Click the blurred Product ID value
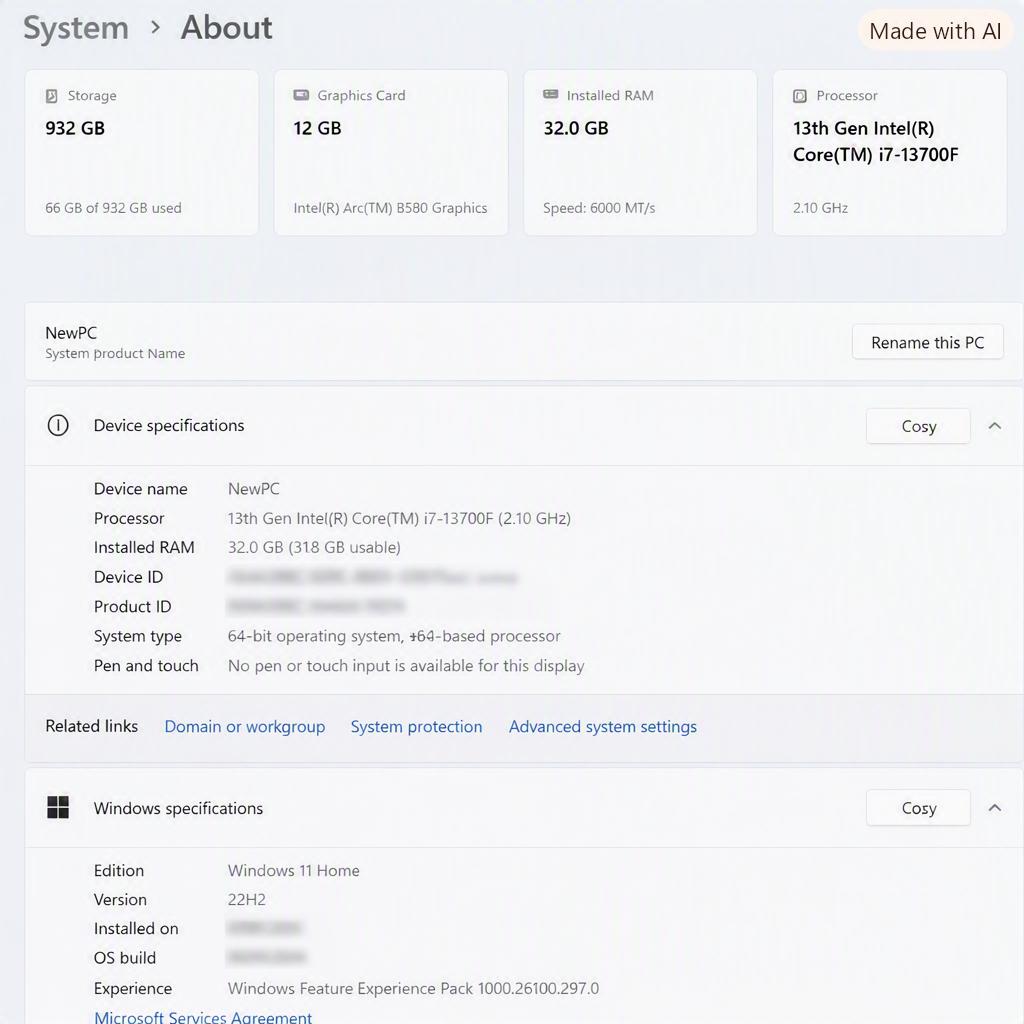1024x1024 pixels. coord(316,607)
